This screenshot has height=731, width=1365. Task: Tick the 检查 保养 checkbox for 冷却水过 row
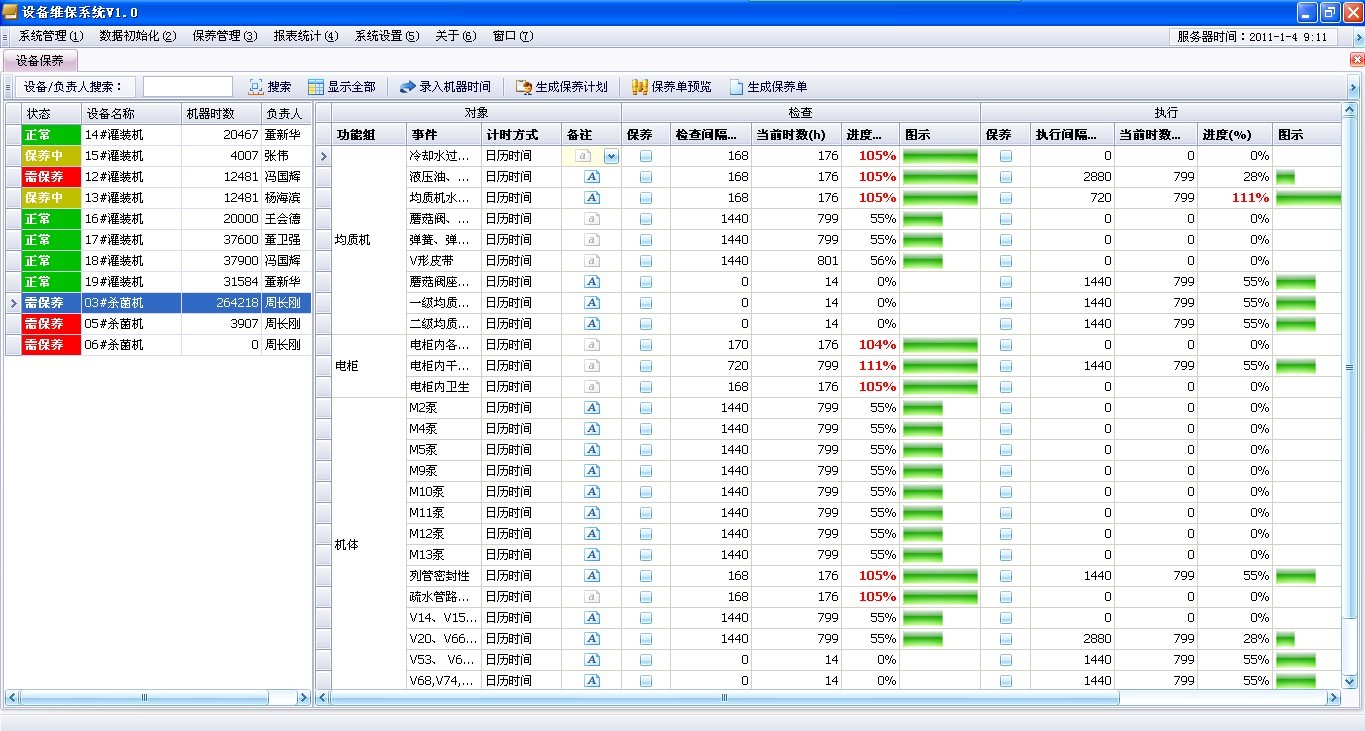pyautogui.click(x=646, y=156)
